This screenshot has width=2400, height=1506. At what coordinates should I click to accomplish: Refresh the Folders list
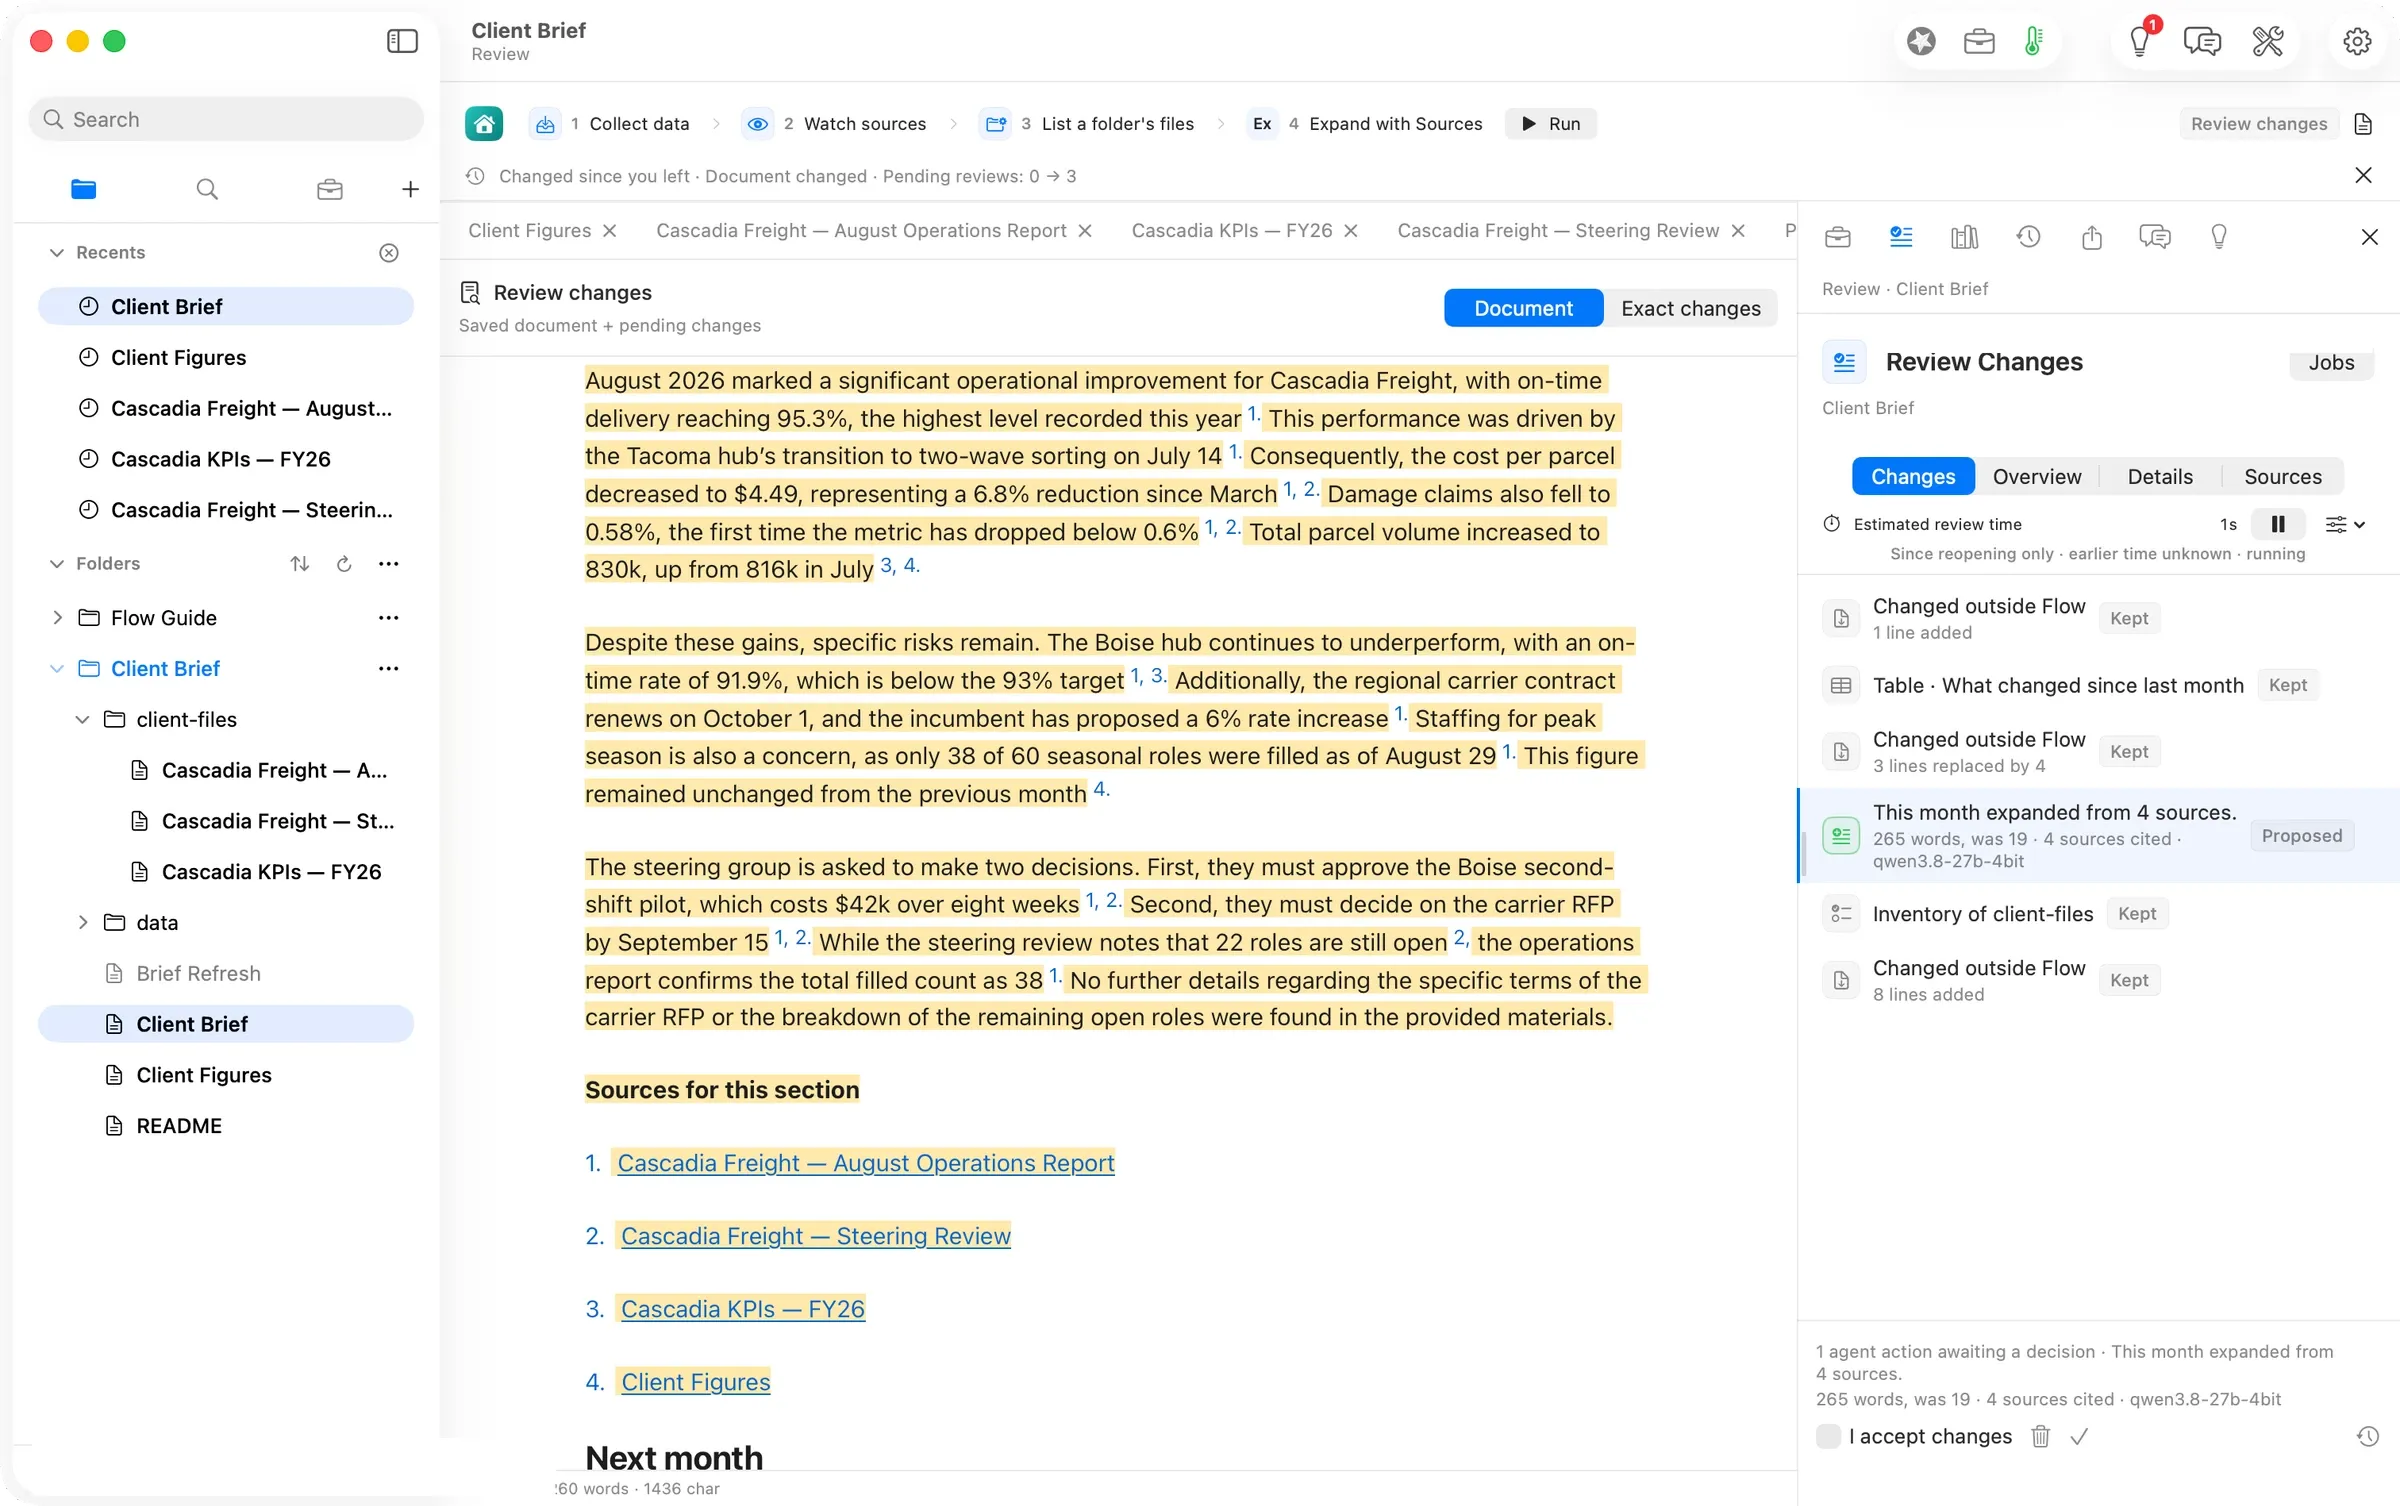click(344, 564)
